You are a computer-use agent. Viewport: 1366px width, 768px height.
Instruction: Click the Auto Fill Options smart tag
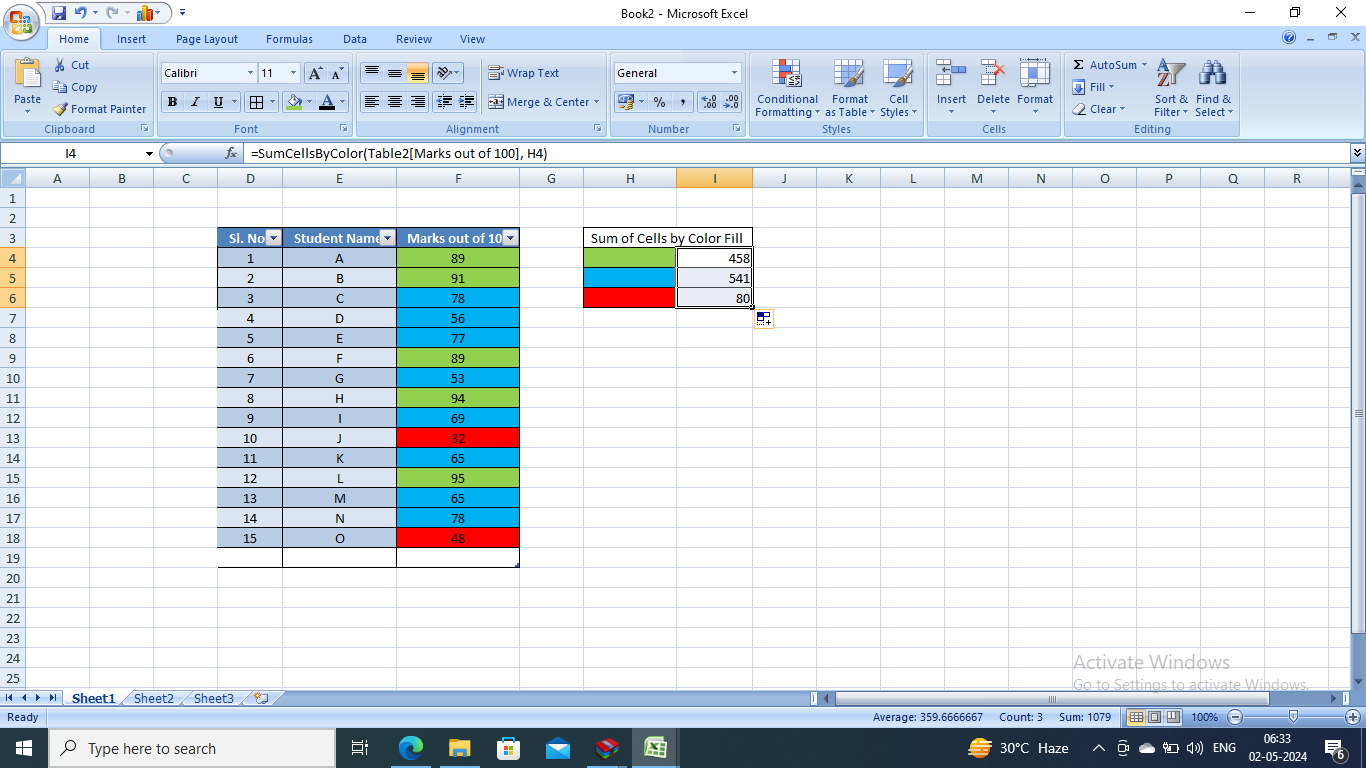(763, 318)
